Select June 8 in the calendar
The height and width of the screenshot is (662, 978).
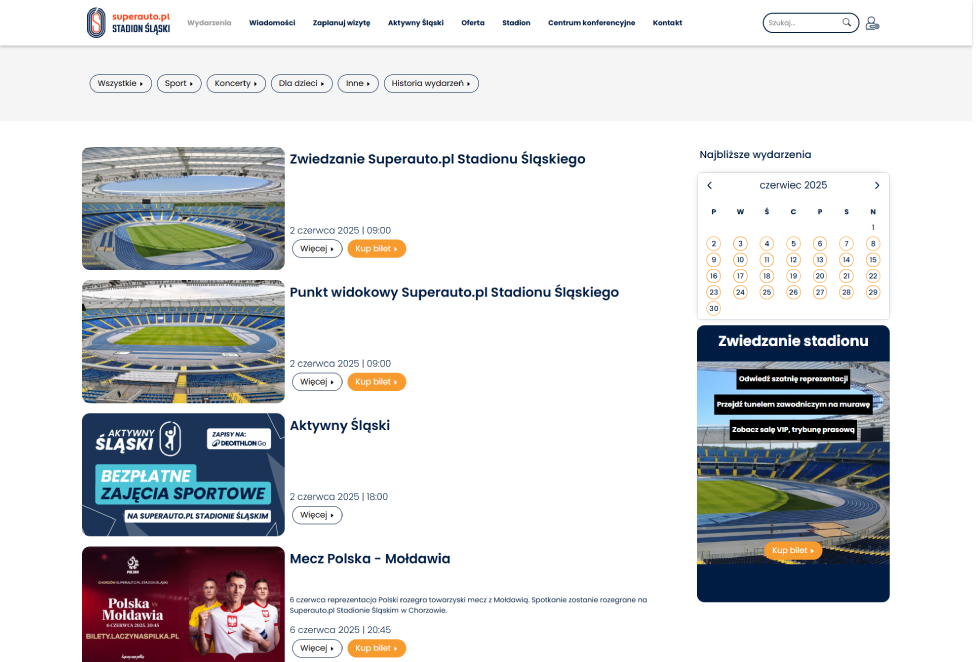pos(873,243)
